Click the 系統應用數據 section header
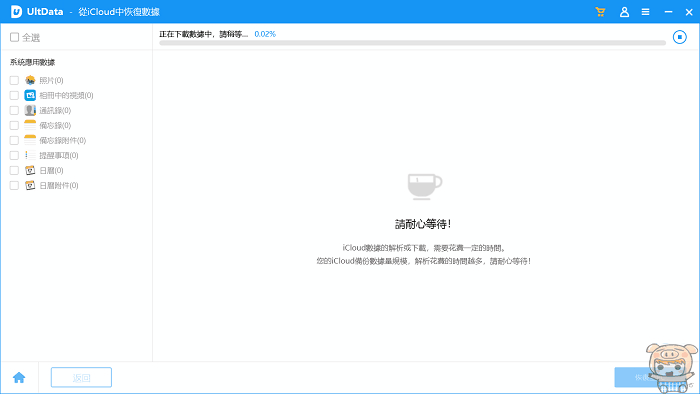Screen dimensions: 700x394 pos(33,62)
